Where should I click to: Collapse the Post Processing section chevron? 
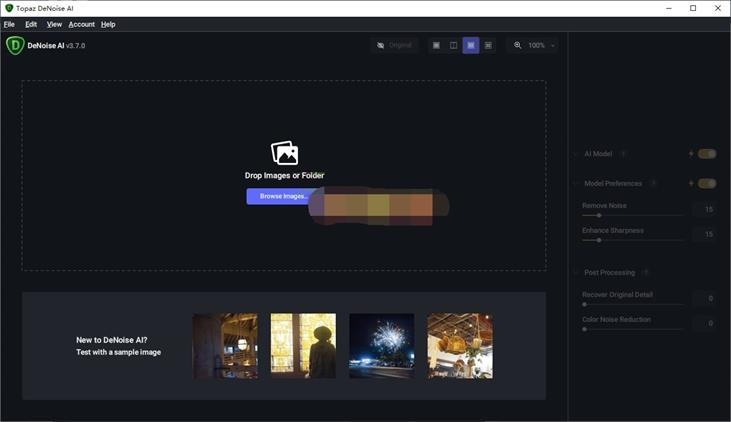tap(577, 273)
